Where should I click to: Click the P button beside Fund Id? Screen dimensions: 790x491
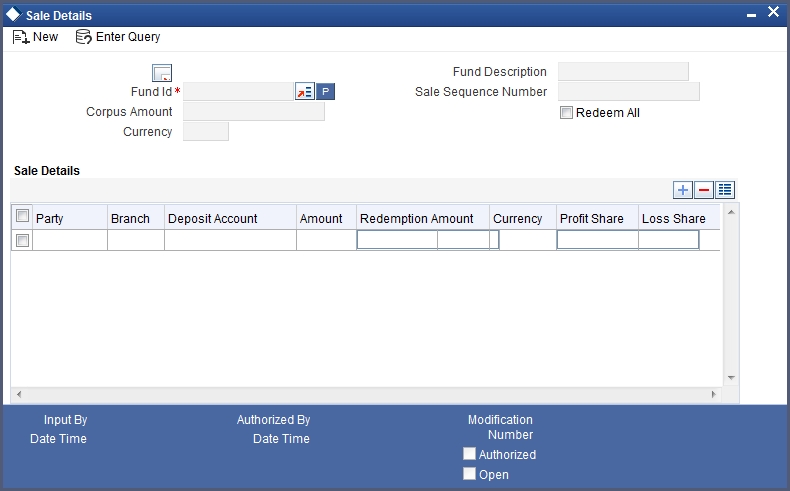pyautogui.click(x=325, y=92)
